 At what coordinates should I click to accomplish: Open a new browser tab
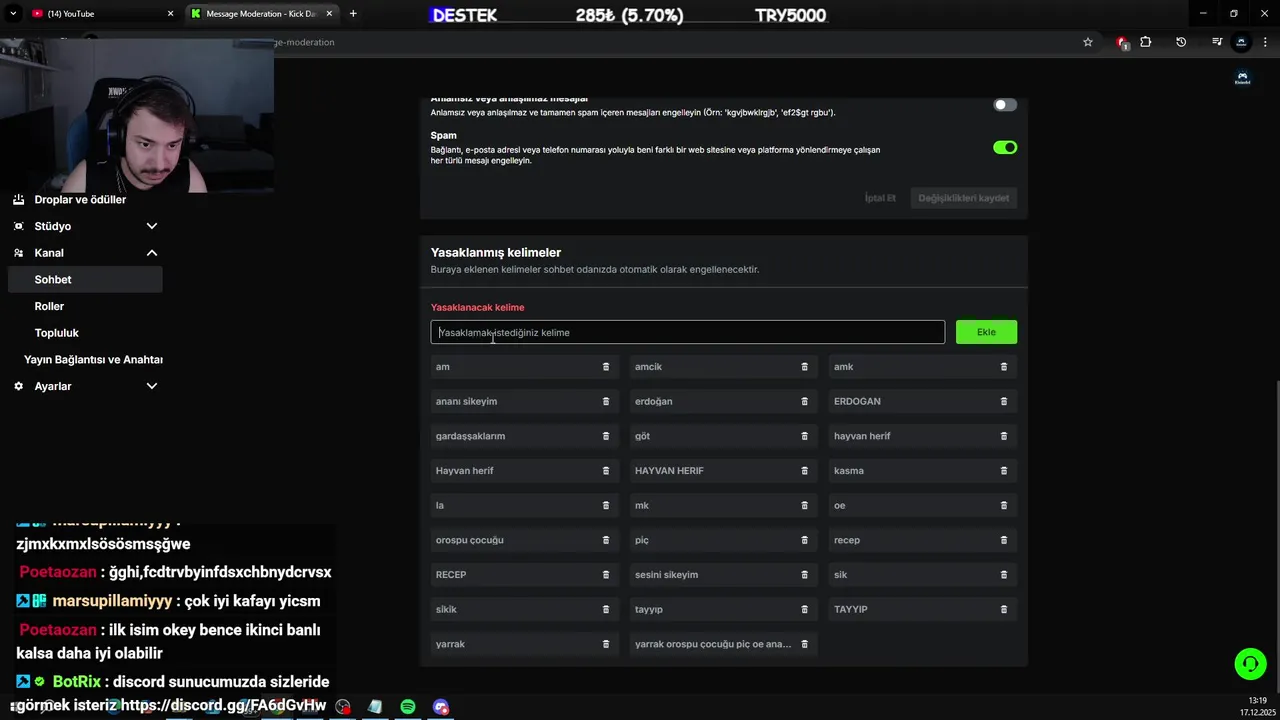(x=353, y=14)
